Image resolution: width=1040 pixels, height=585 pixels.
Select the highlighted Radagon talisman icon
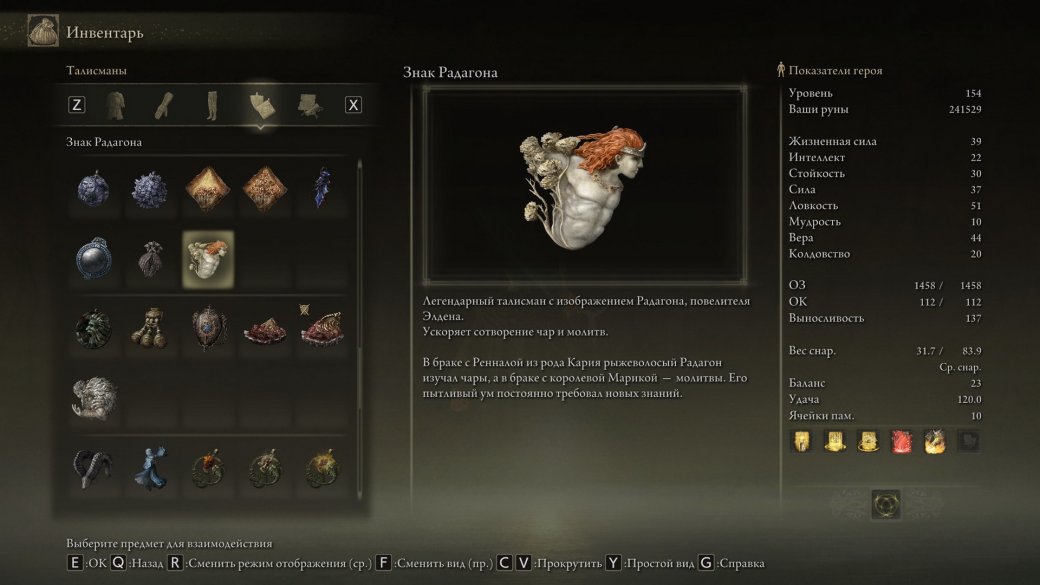(208, 259)
